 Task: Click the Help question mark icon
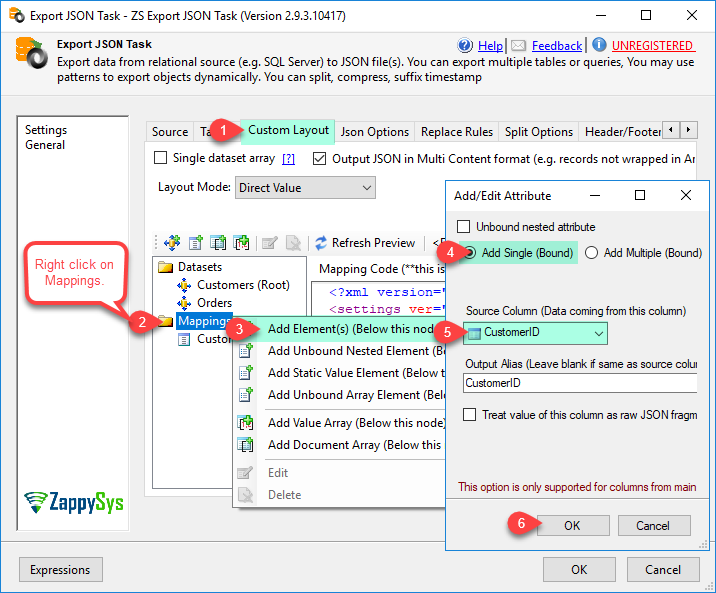tap(465, 45)
